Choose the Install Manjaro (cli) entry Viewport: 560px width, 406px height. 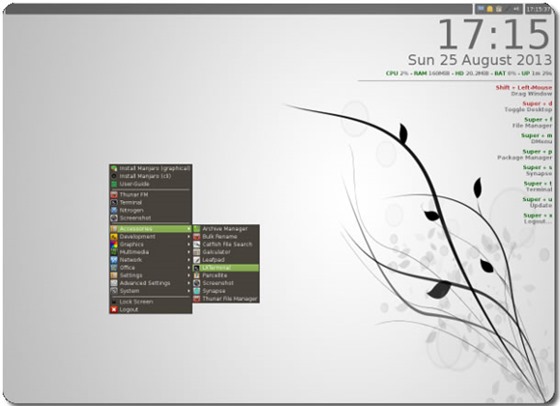pos(150,176)
